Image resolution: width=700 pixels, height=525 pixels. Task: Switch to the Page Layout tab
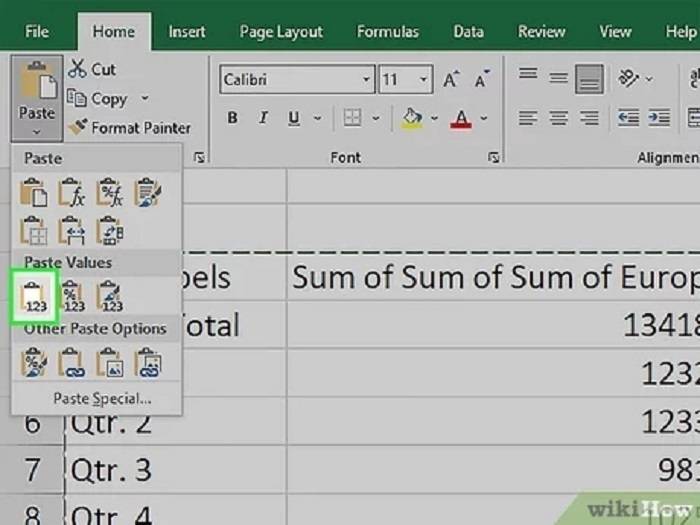click(x=281, y=32)
